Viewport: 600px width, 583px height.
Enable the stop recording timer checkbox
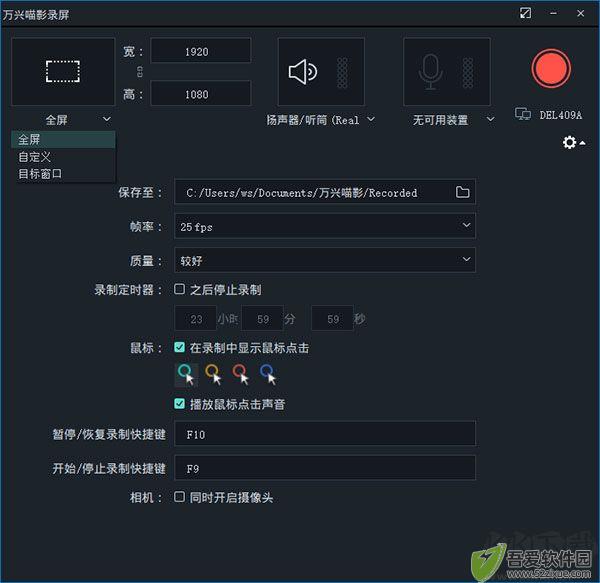179,289
